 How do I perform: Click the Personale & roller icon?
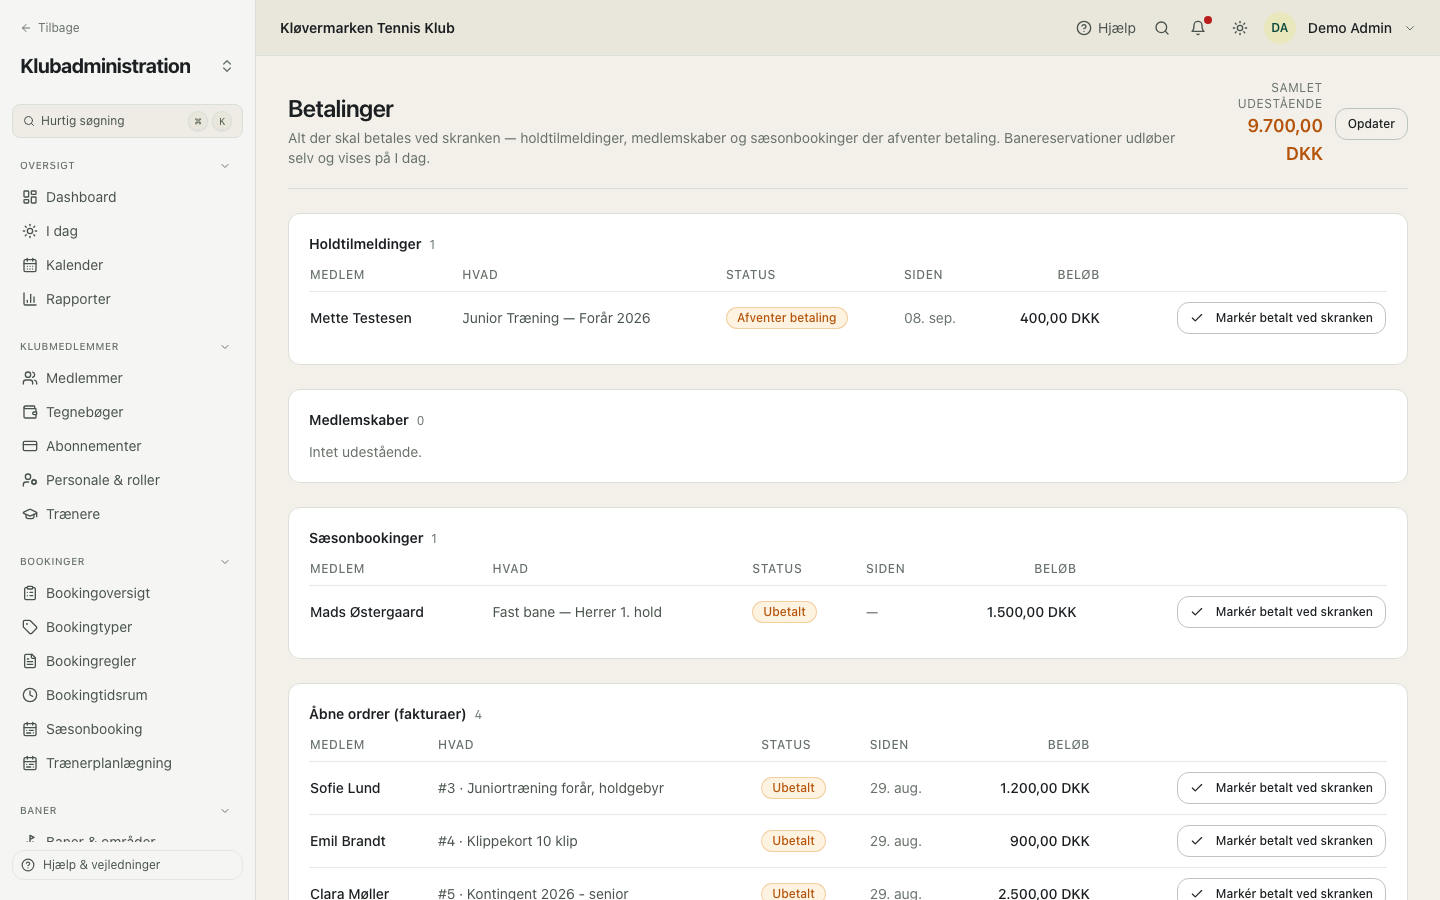pos(30,480)
